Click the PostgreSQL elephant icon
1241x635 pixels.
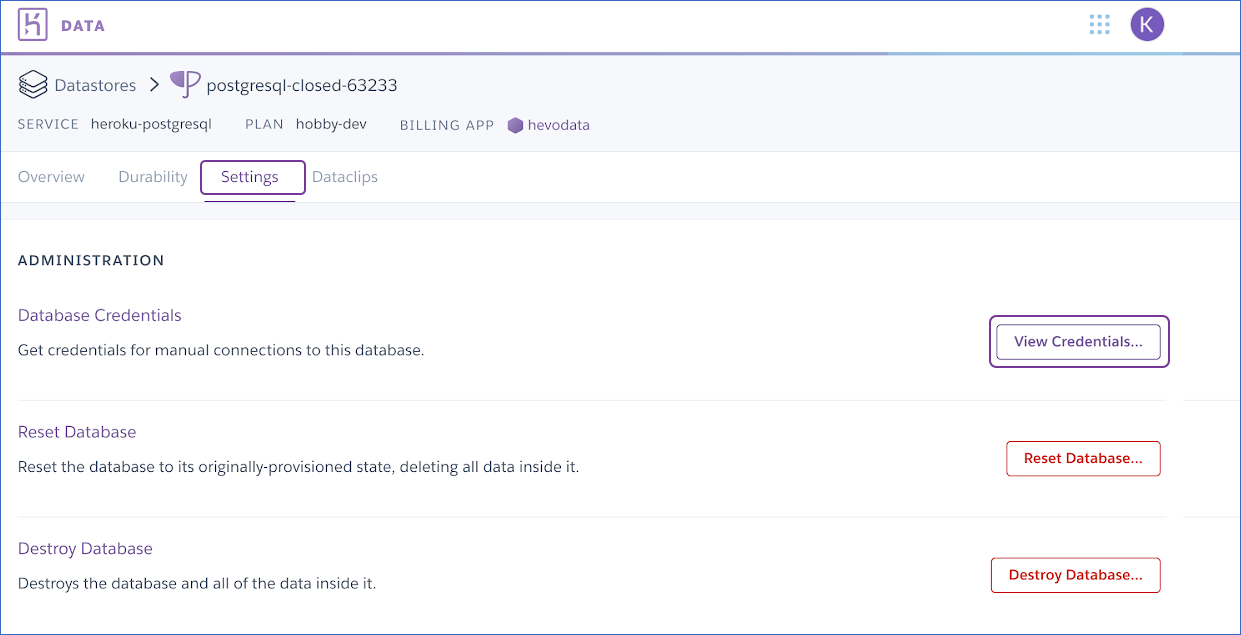(185, 85)
